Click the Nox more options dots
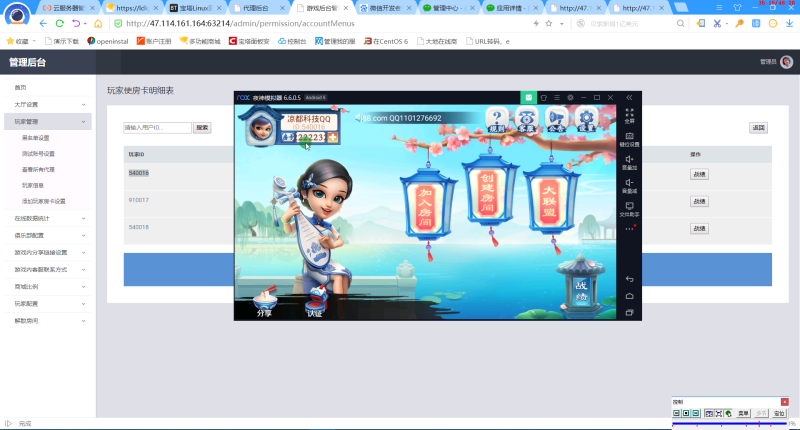 click(x=630, y=229)
